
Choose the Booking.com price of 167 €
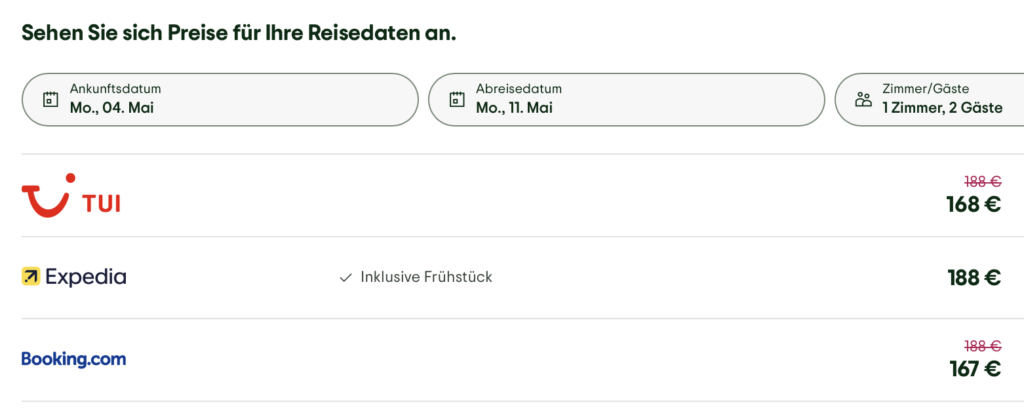[x=974, y=369]
